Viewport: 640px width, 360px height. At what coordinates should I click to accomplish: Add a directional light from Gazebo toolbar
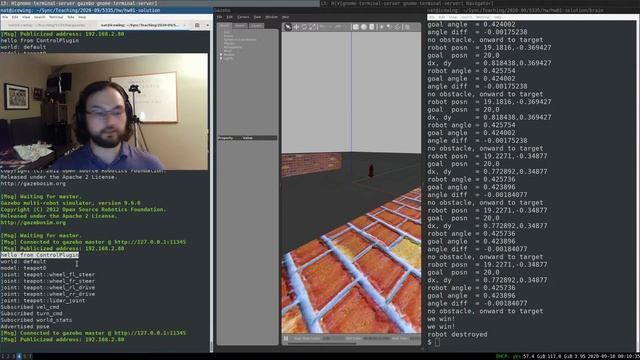(x=397, y=27)
